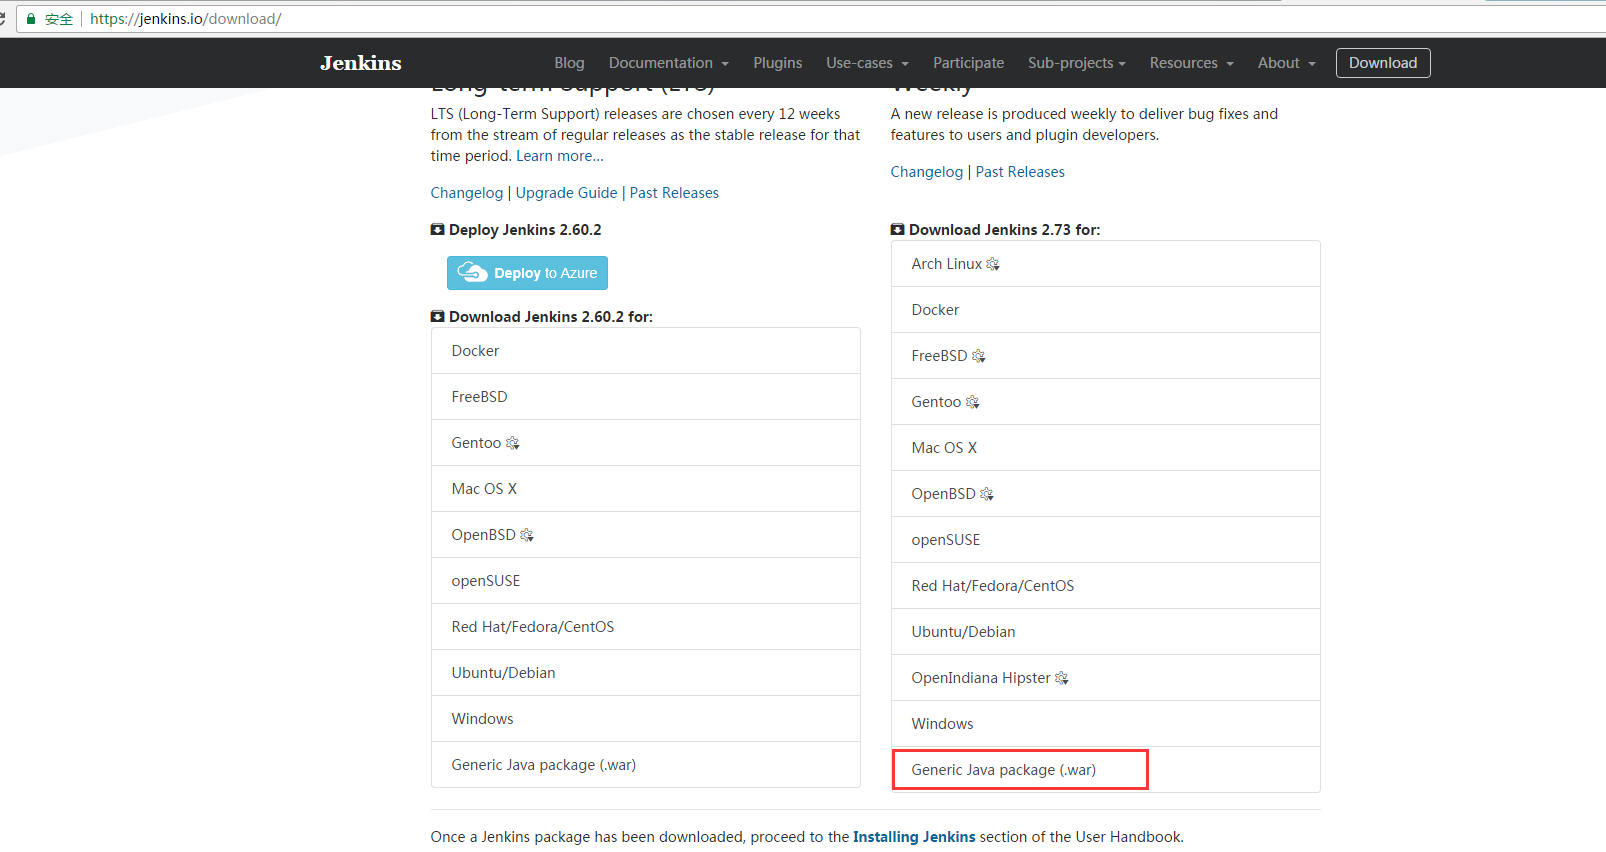Download Generic Java package (.war) for Jenkins 2.73

click(1106, 770)
